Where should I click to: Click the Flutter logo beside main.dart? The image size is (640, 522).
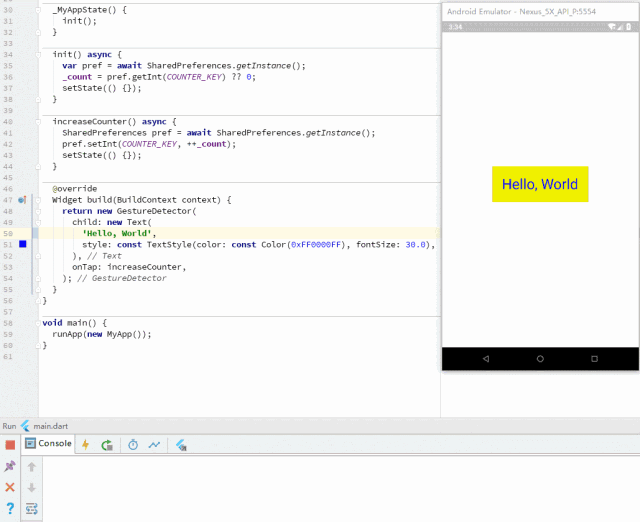click(25, 426)
